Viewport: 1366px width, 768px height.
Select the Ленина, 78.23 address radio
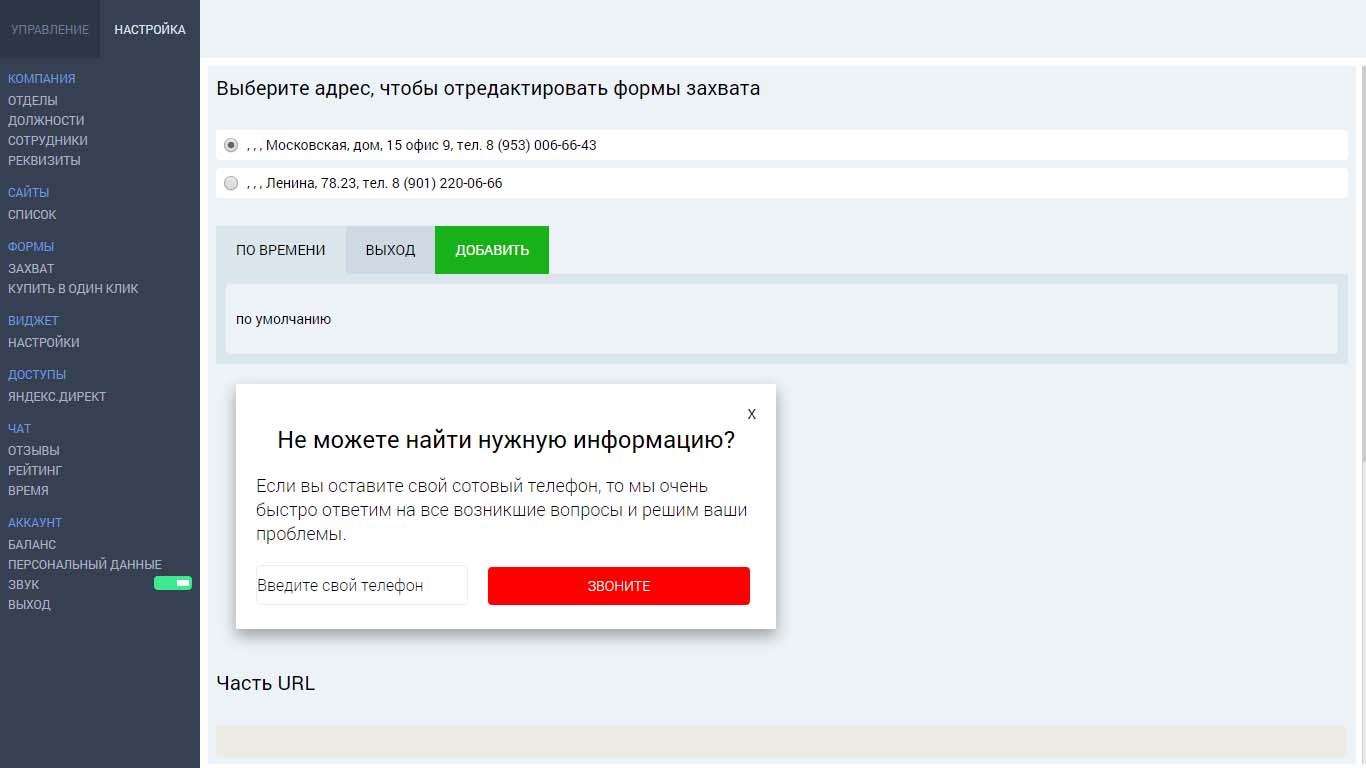click(x=232, y=184)
